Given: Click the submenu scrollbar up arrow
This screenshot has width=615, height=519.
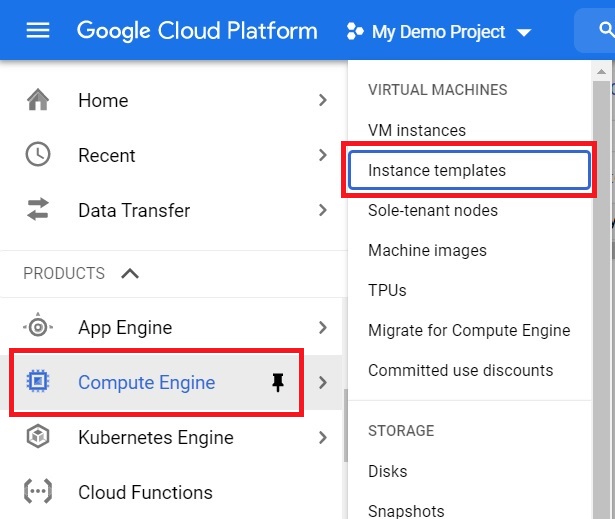Looking at the screenshot, I should [601, 71].
